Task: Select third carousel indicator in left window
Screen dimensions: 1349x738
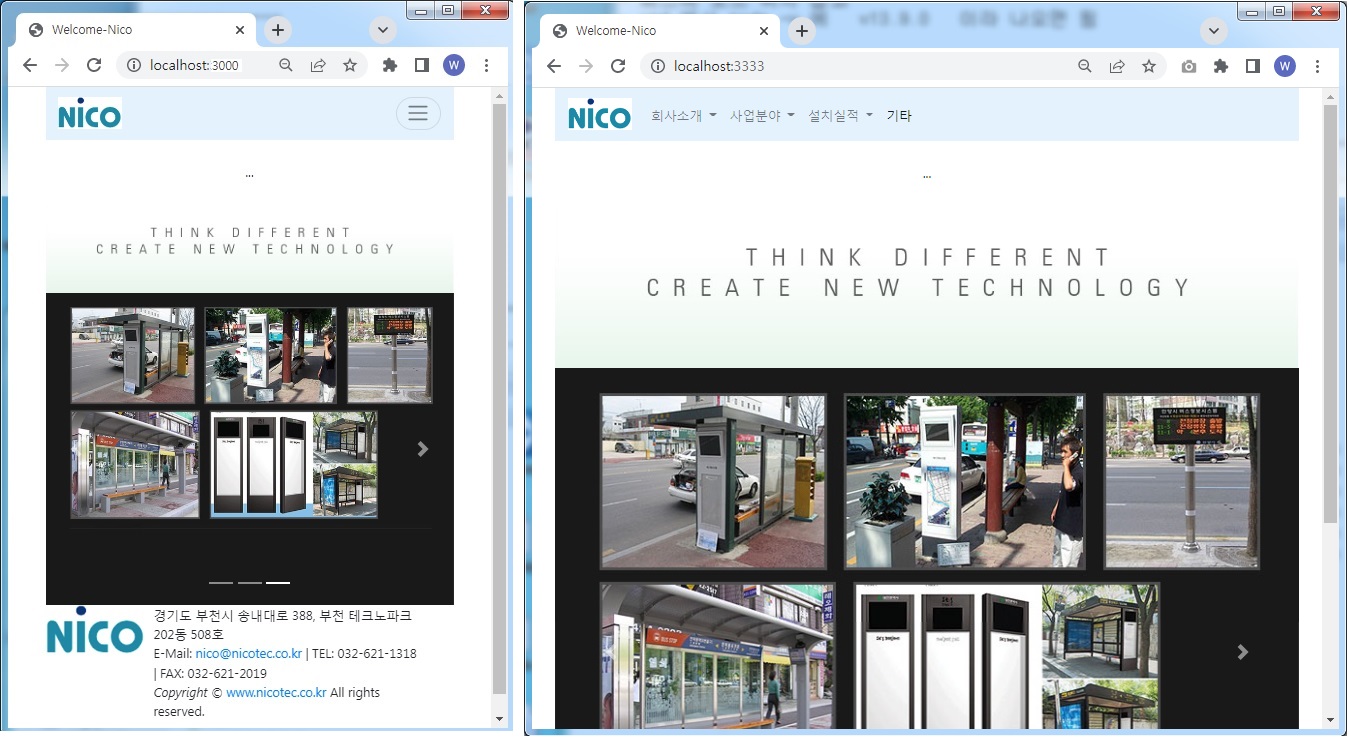Action: click(x=278, y=582)
